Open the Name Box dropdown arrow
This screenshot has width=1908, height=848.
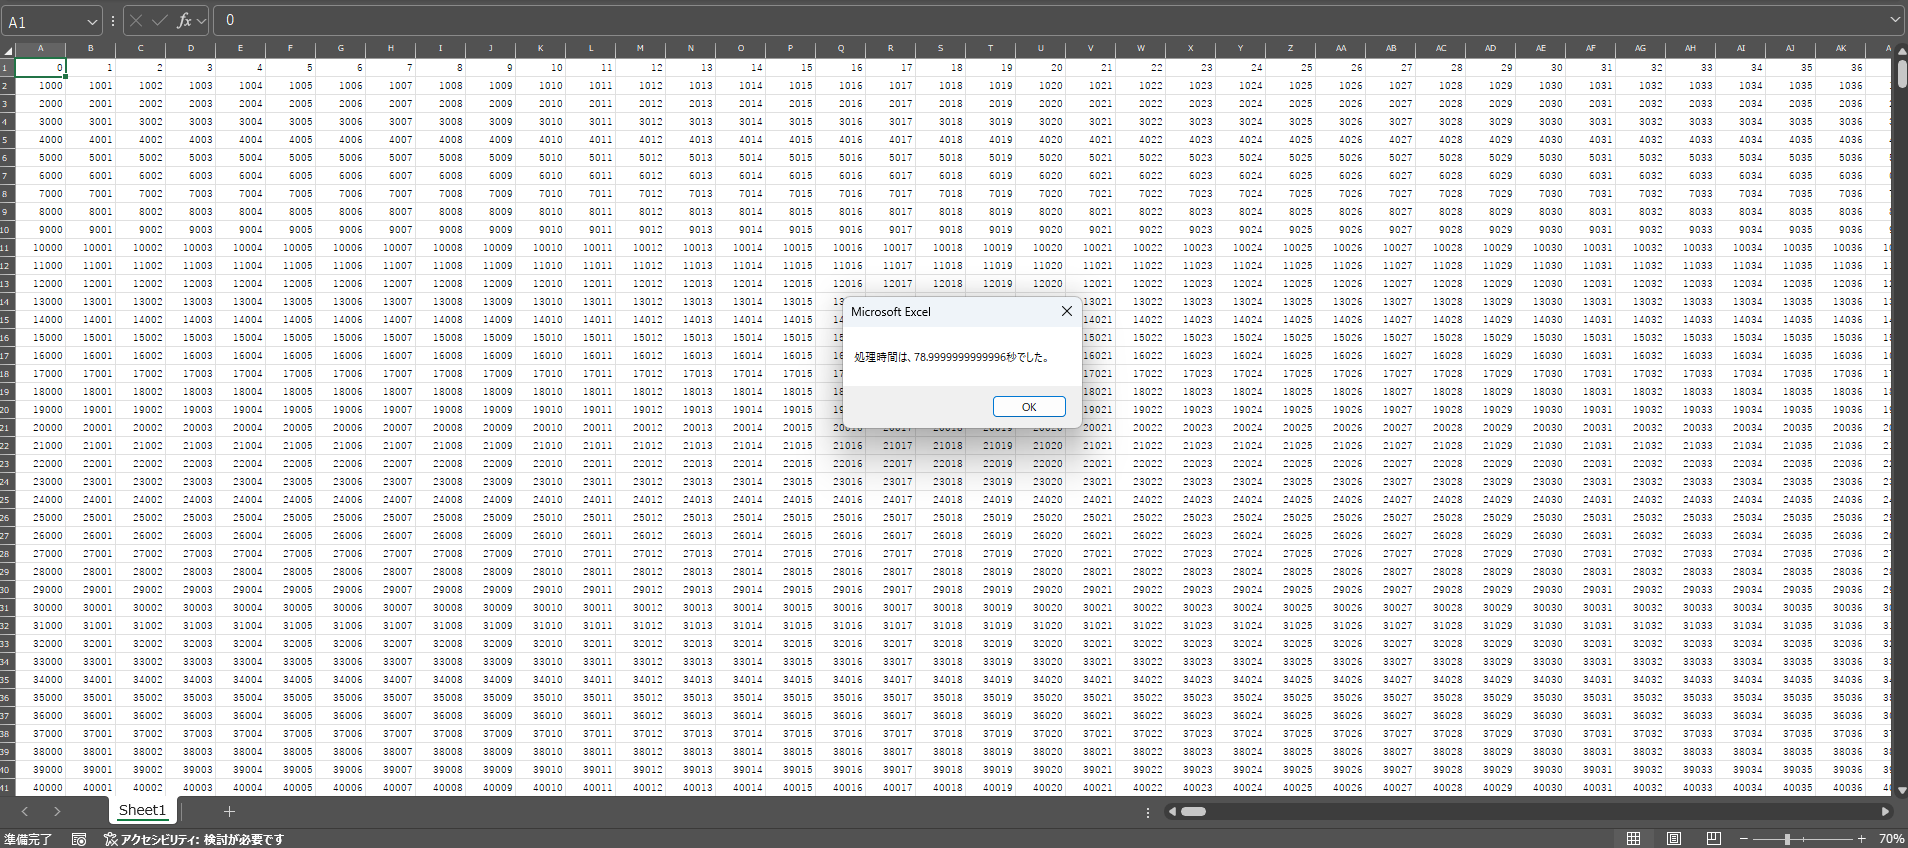[92, 21]
